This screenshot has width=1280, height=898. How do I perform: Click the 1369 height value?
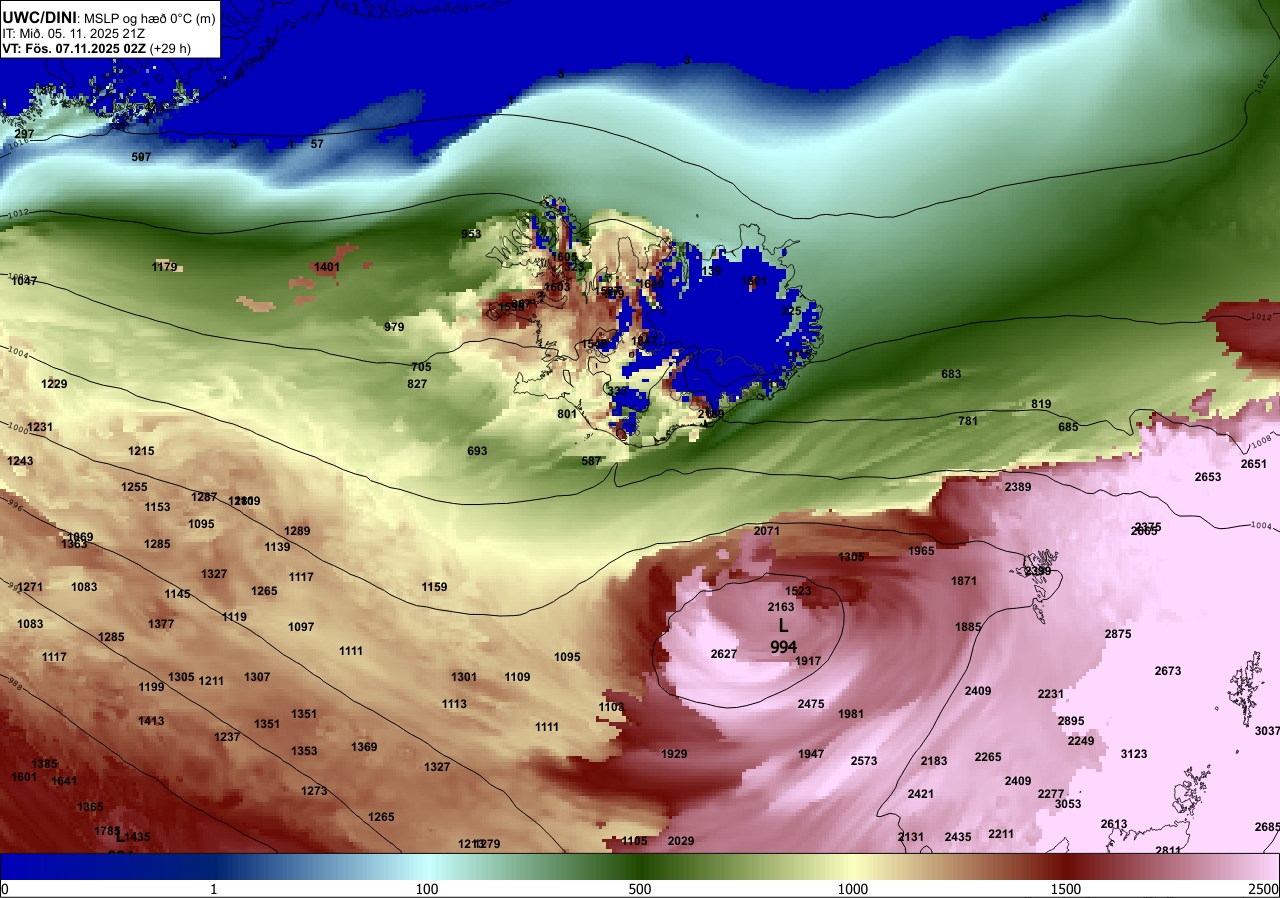tap(364, 747)
